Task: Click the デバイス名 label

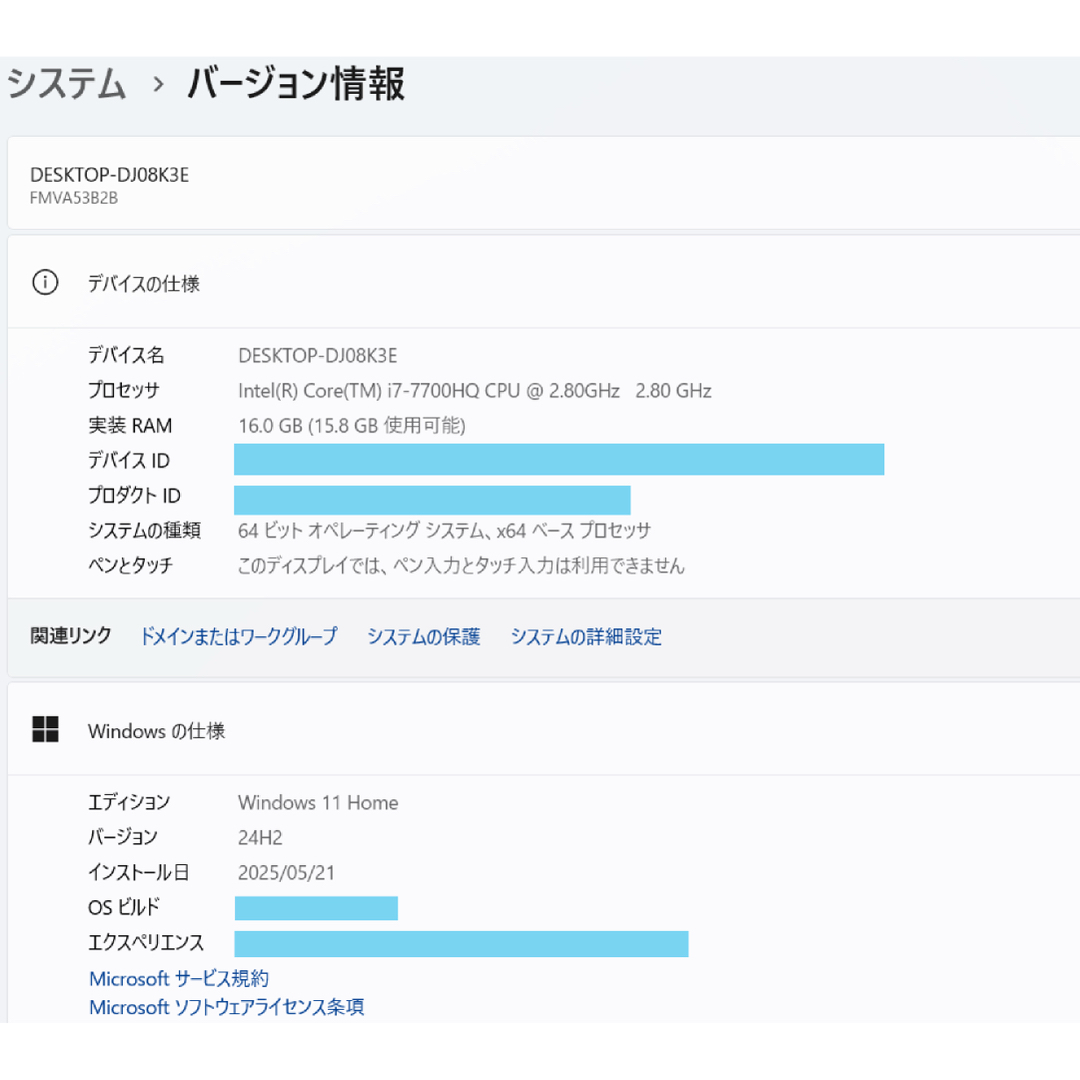Action: coord(126,355)
